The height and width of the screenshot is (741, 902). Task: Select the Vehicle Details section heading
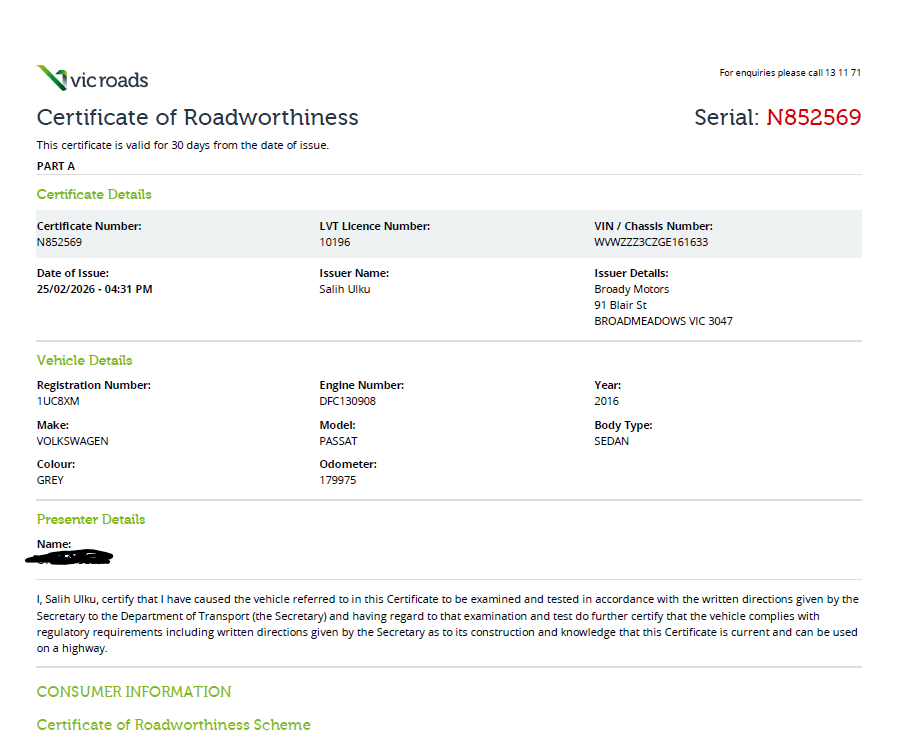pyautogui.click(x=84, y=360)
